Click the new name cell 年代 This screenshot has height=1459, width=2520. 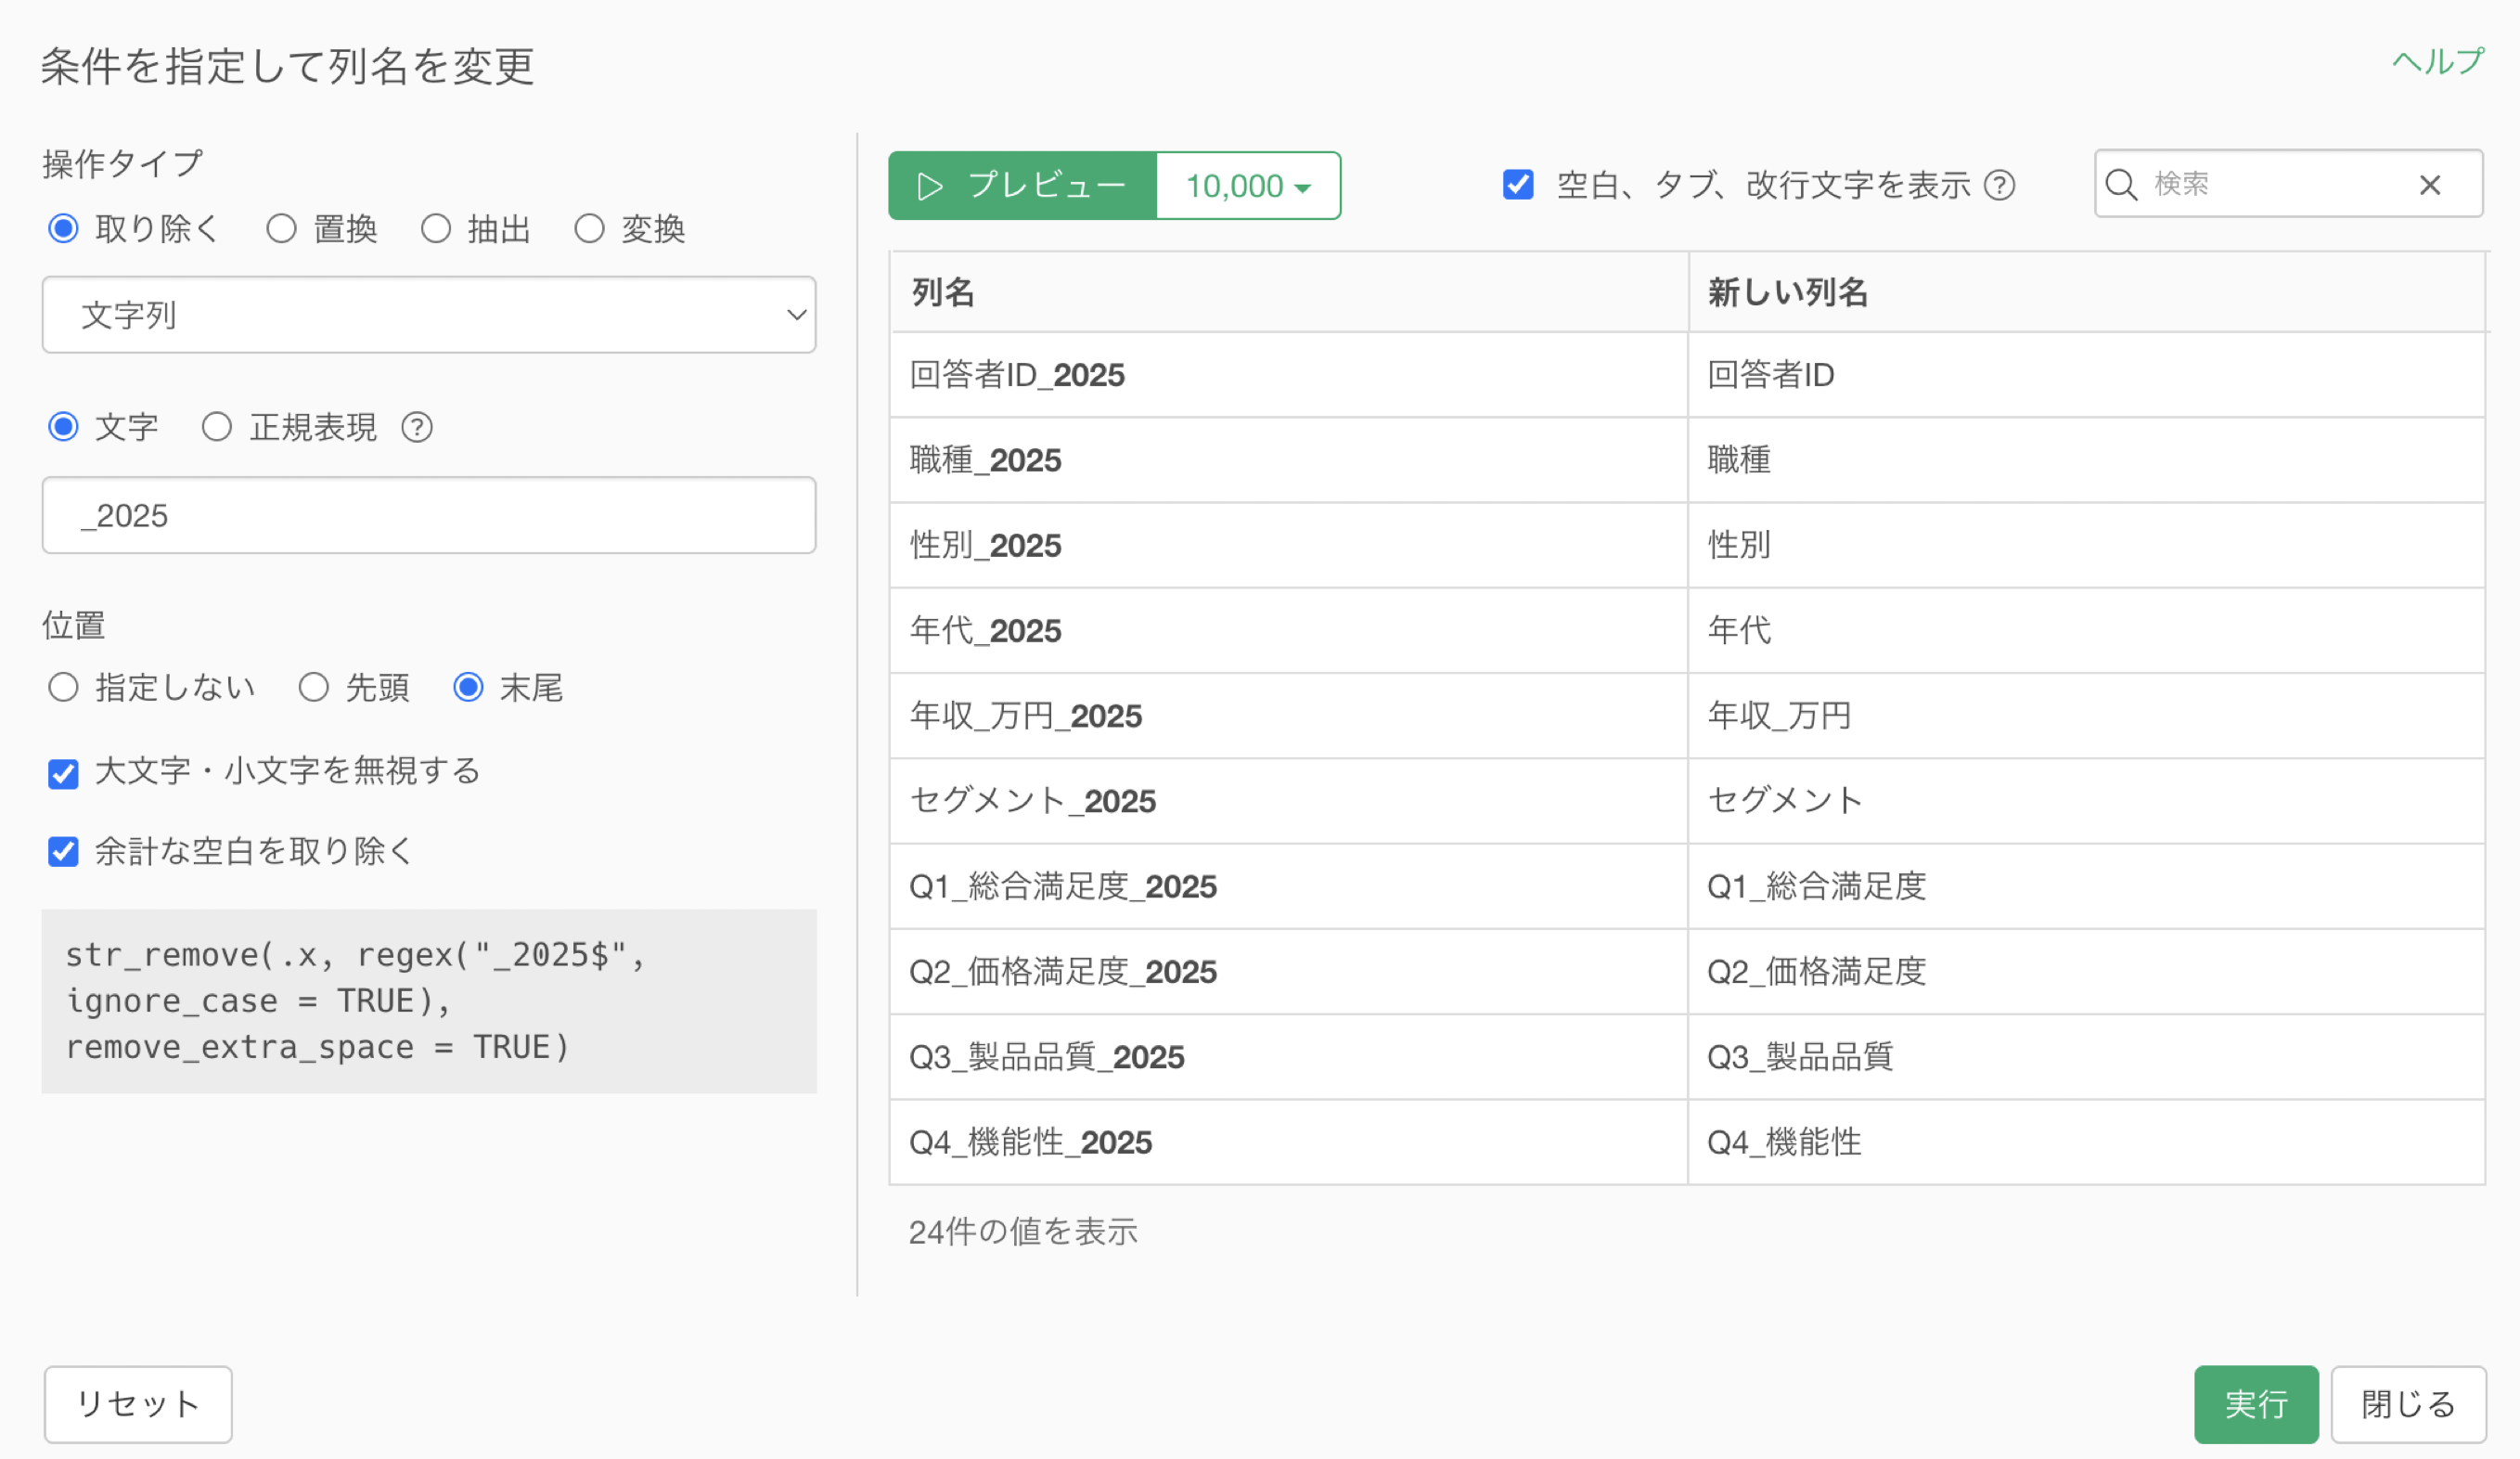(x=2087, y=630)
